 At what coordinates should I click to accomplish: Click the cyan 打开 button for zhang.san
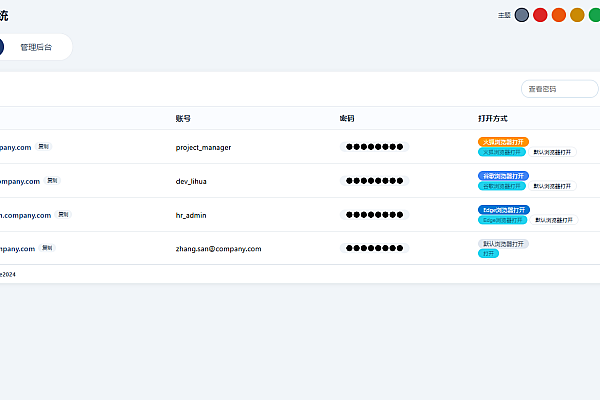488,254
